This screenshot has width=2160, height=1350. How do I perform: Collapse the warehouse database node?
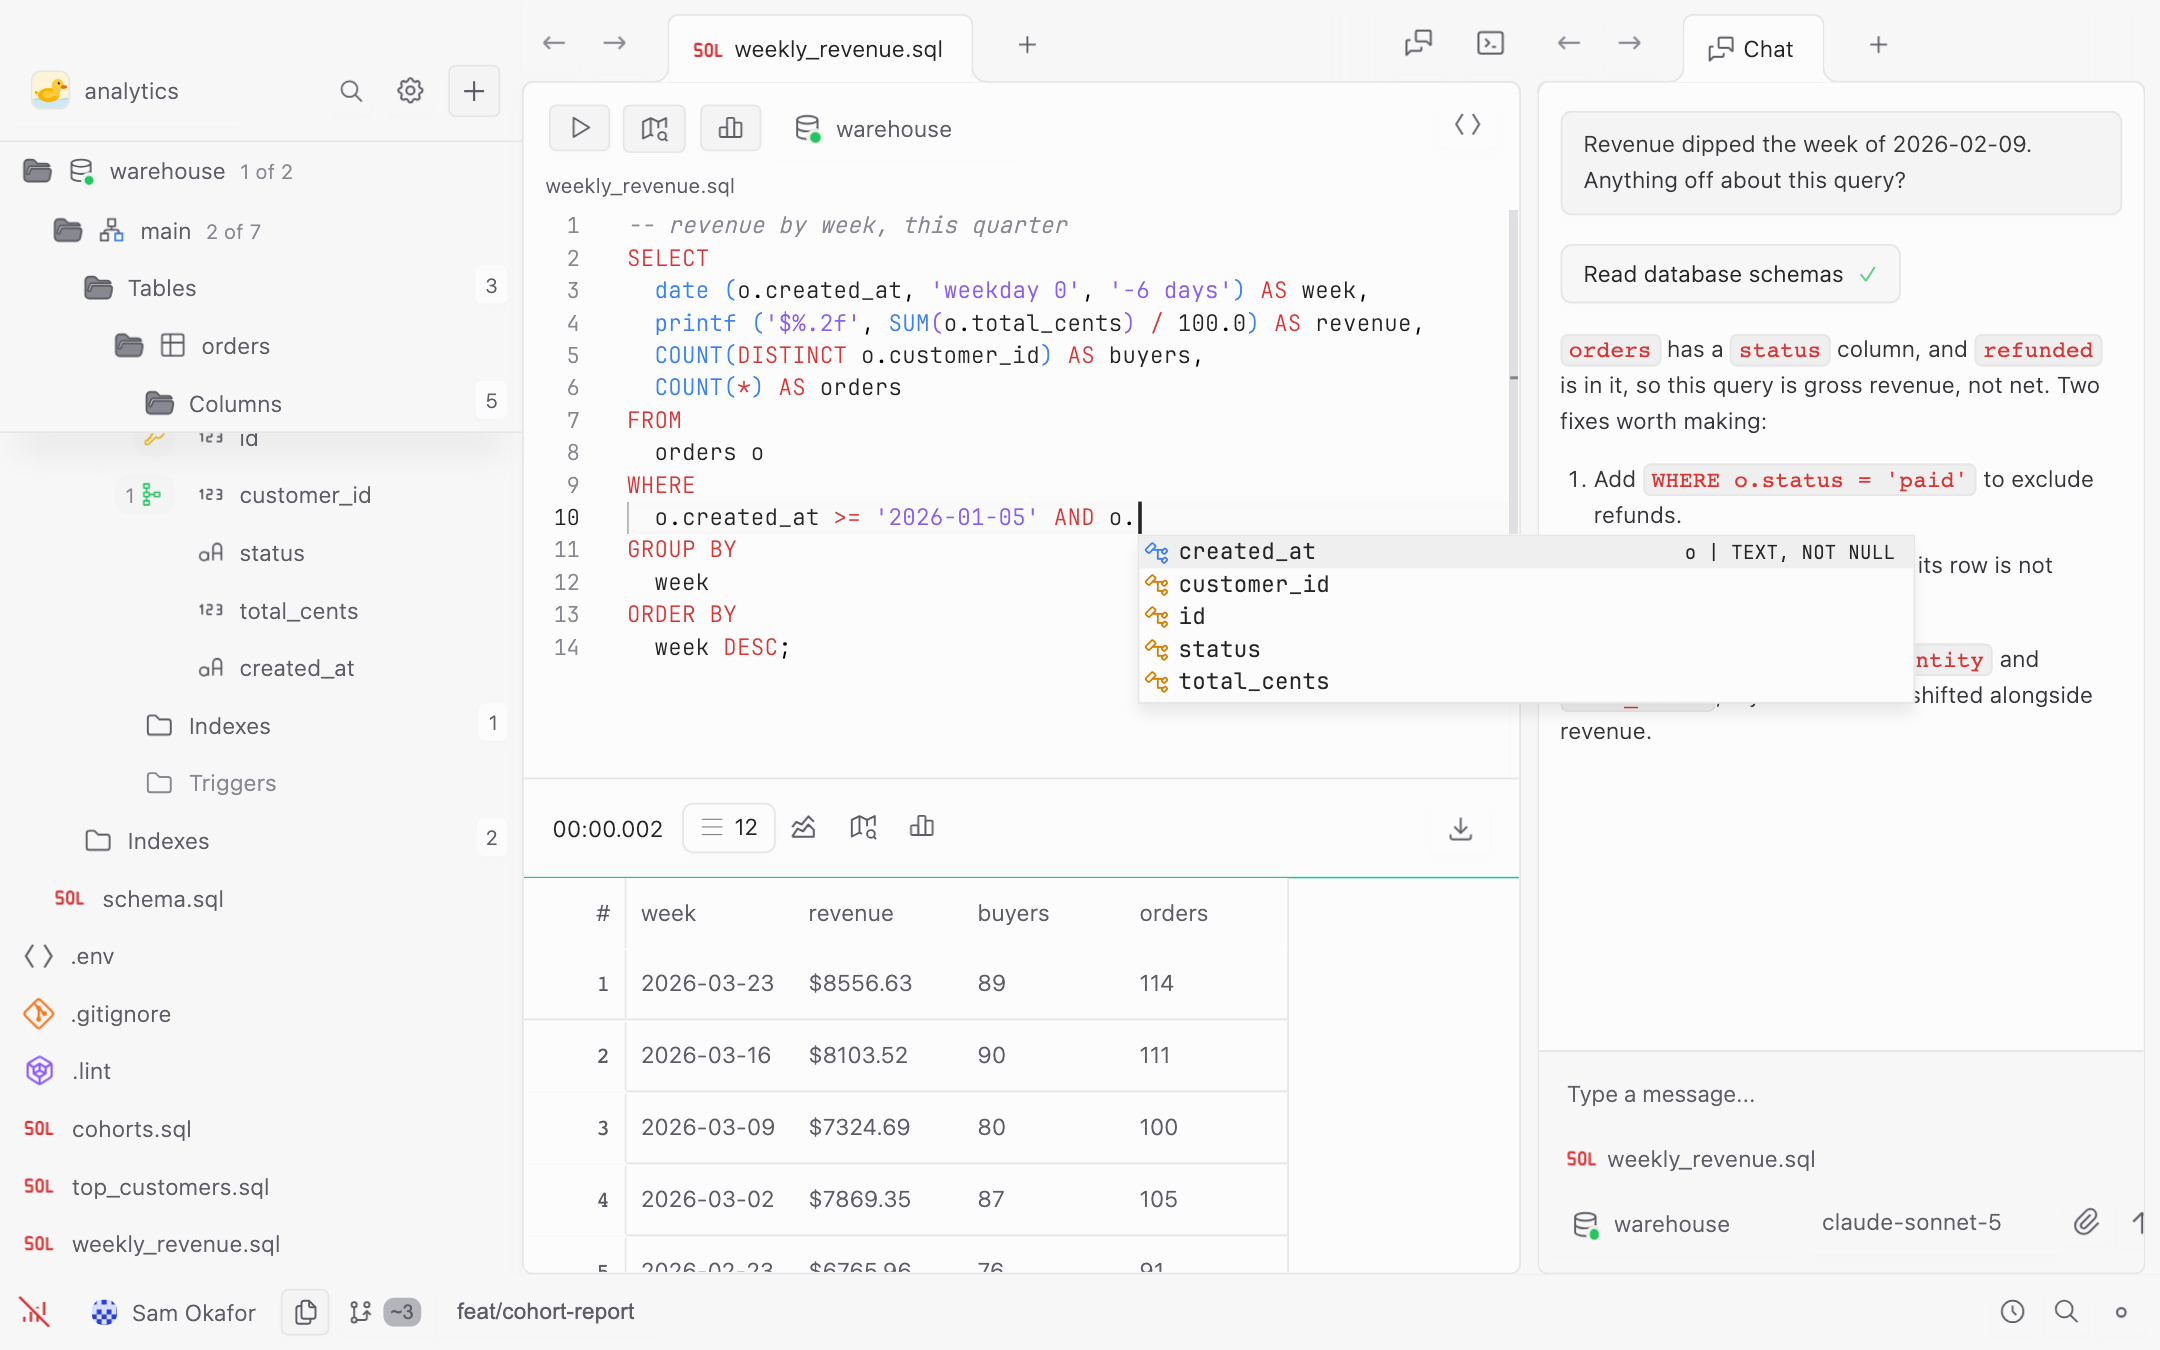(x=37, y=171)
